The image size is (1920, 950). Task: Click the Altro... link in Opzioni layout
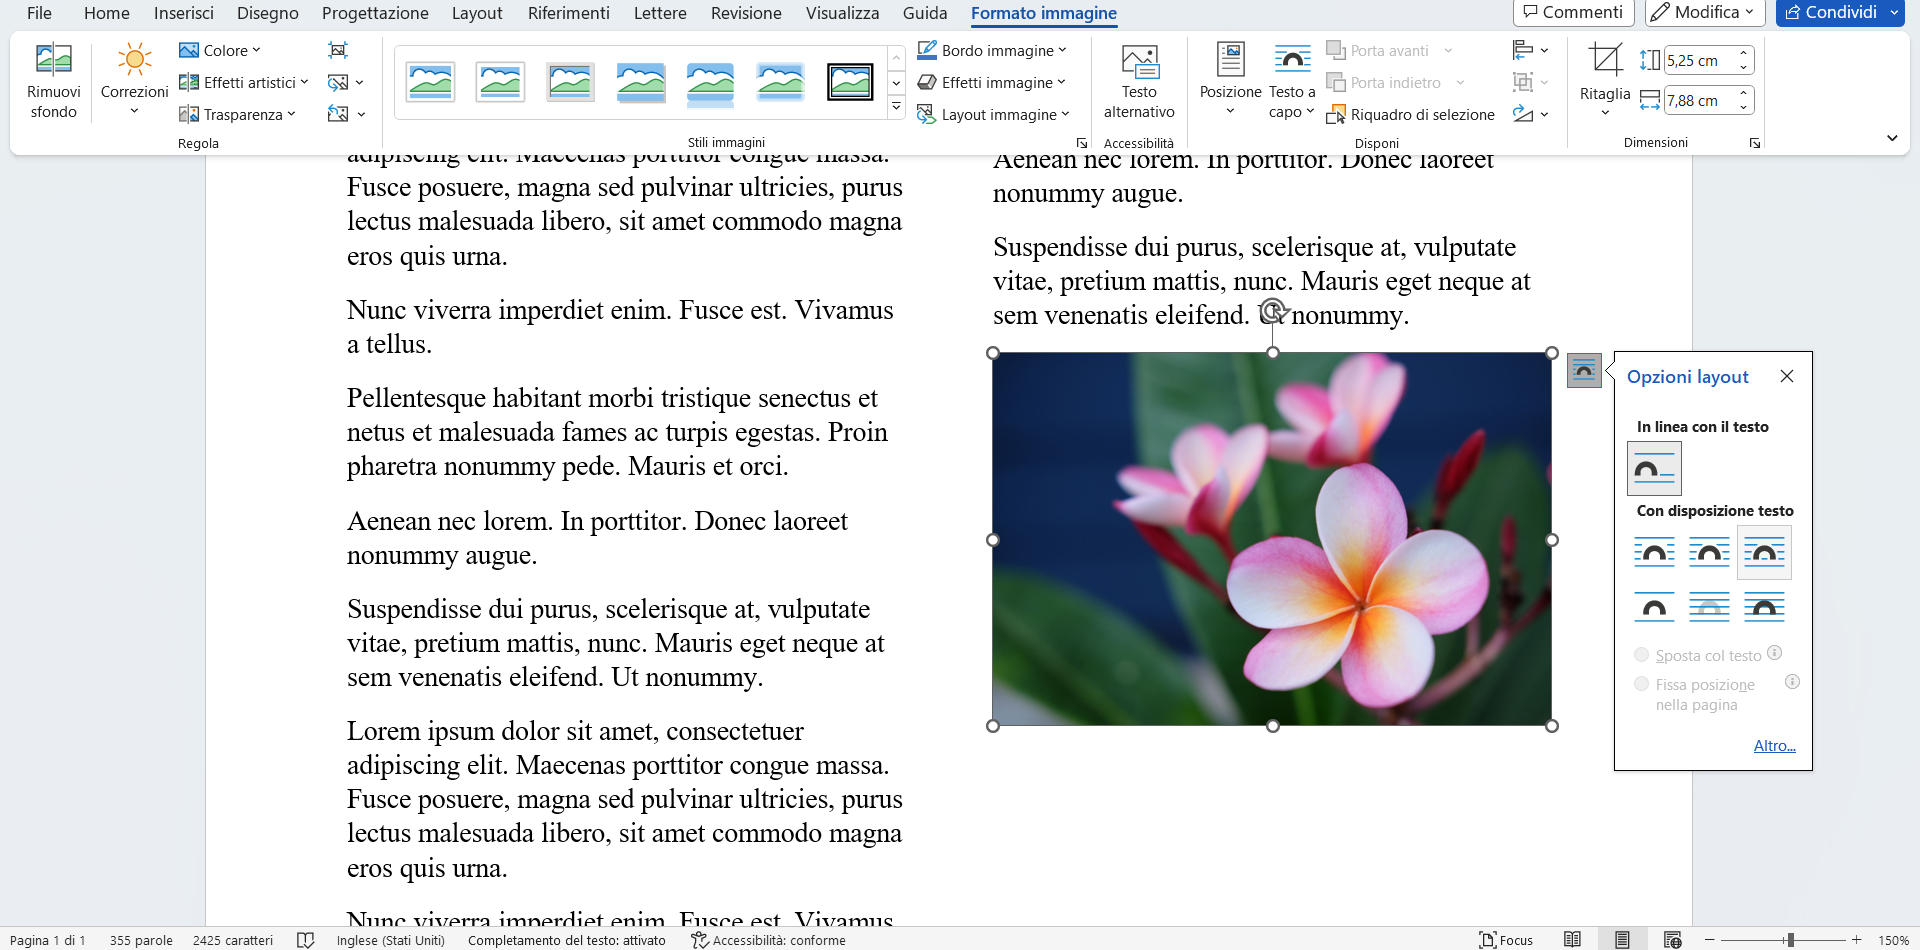click(x=1774, y=745)
